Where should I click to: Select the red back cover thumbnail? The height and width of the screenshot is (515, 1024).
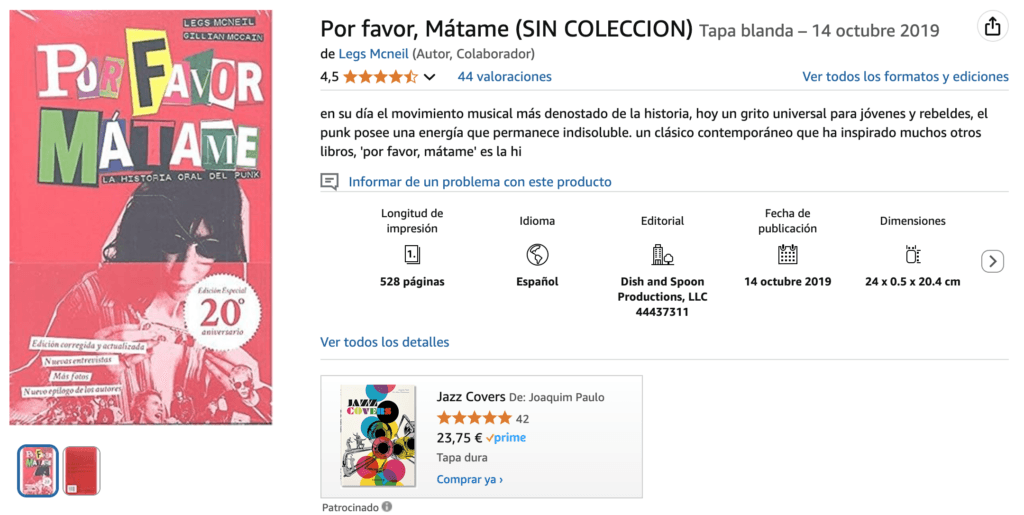pyautogui.click(x=82, y=471)
